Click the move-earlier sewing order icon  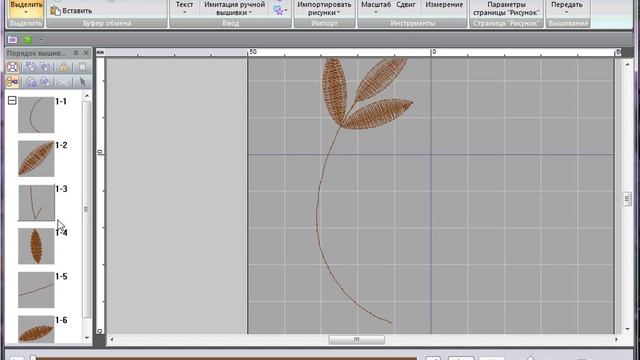pos(44,67)
